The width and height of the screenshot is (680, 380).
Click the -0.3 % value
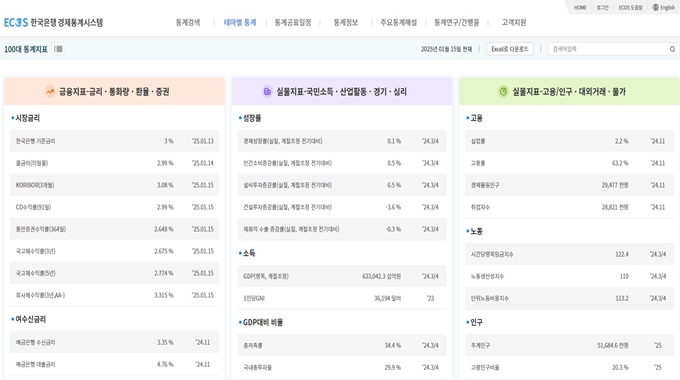pyautogui.click(x=393, y=229)
